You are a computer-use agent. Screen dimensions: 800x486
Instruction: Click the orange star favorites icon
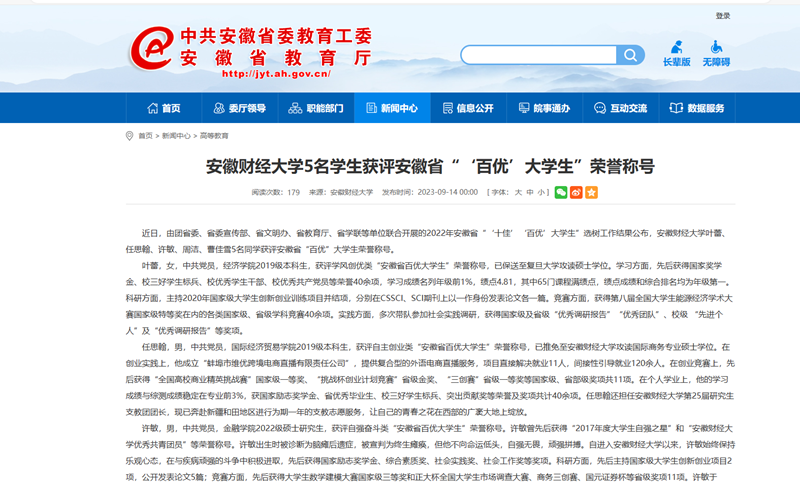591,191
